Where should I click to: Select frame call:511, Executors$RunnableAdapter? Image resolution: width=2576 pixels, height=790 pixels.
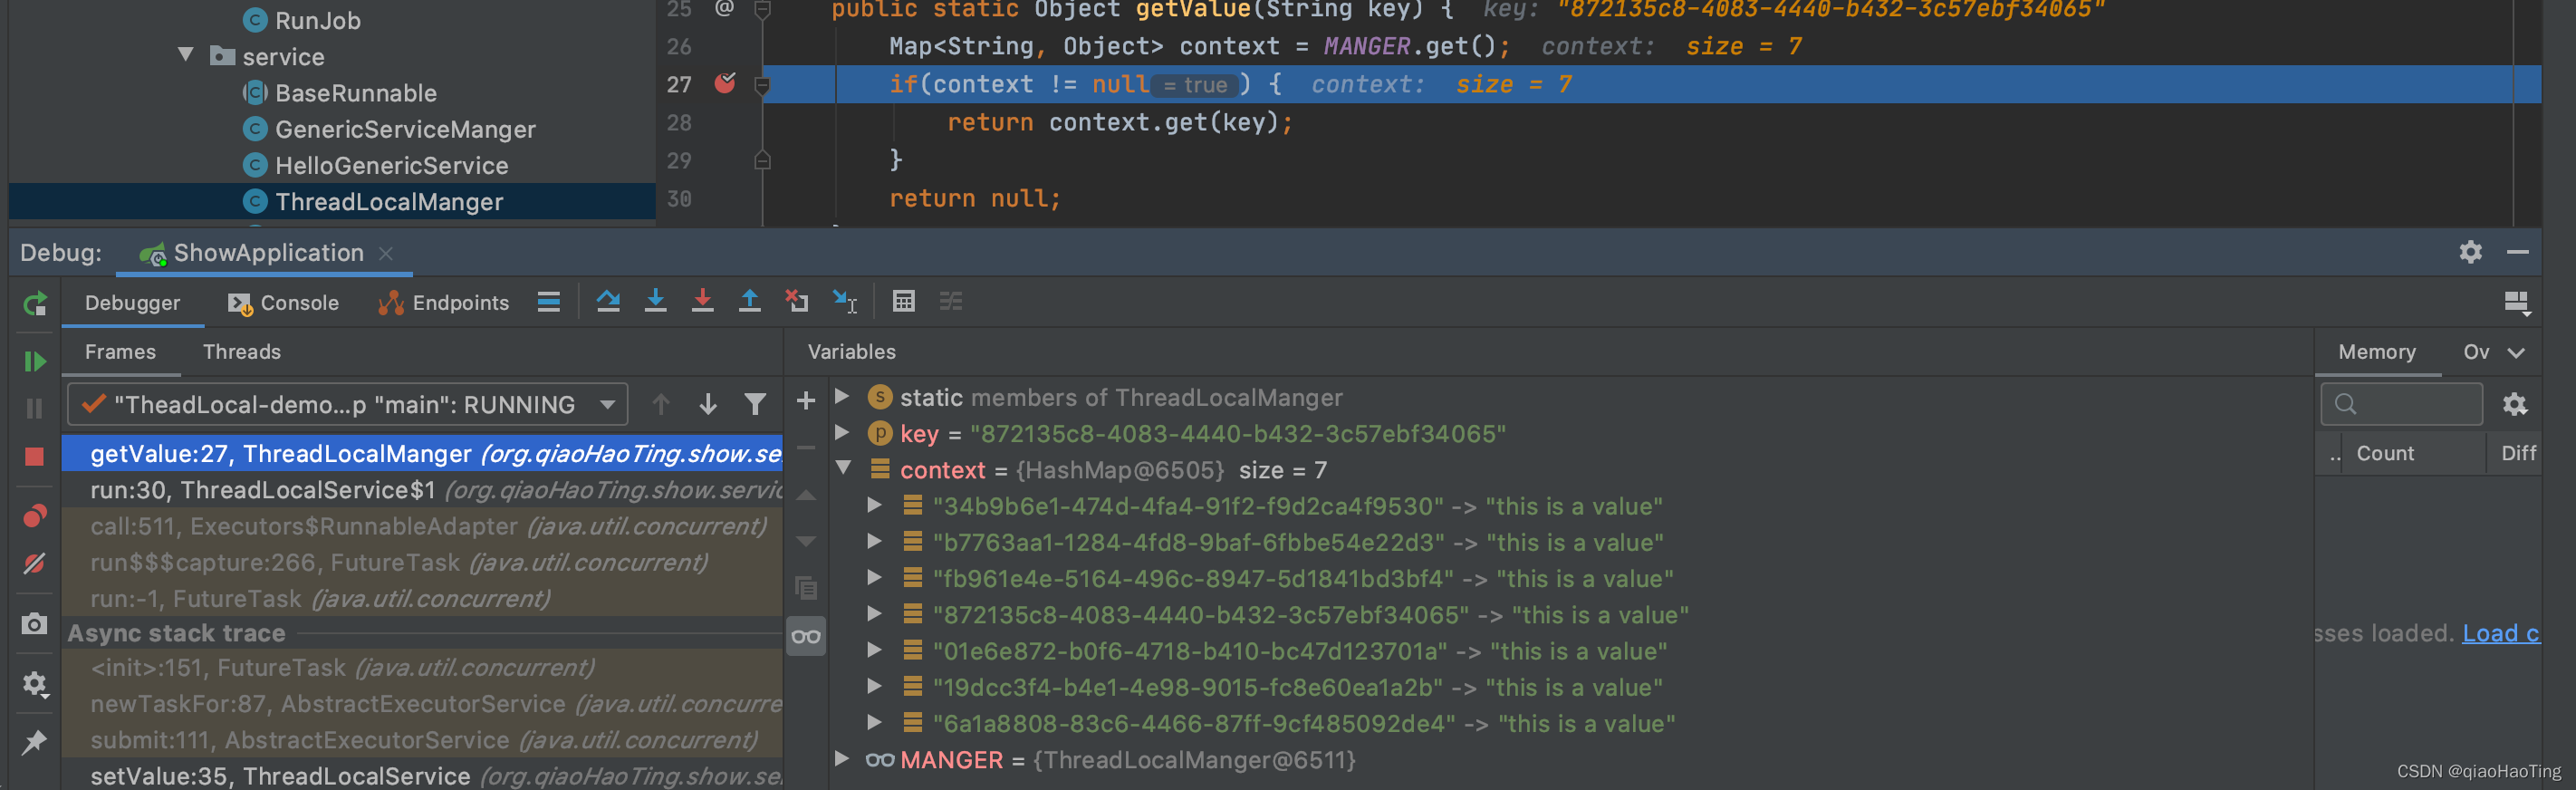pos(422,526)
